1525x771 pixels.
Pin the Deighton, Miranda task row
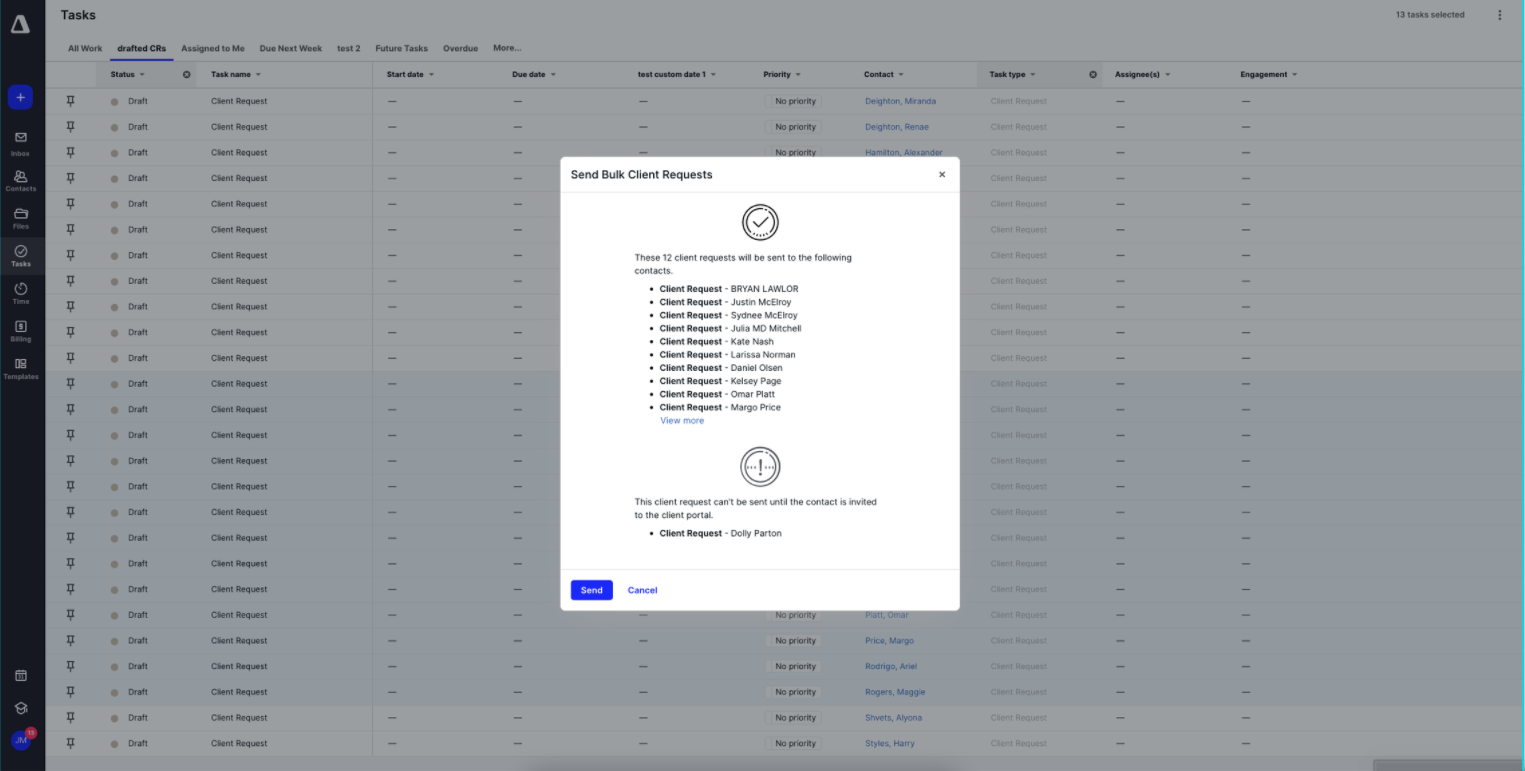[70, 101]
